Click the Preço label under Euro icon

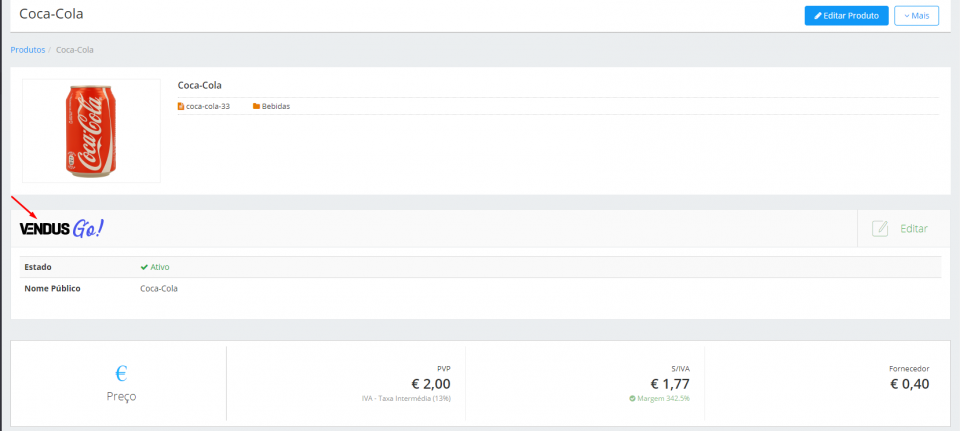pos(121,396)
